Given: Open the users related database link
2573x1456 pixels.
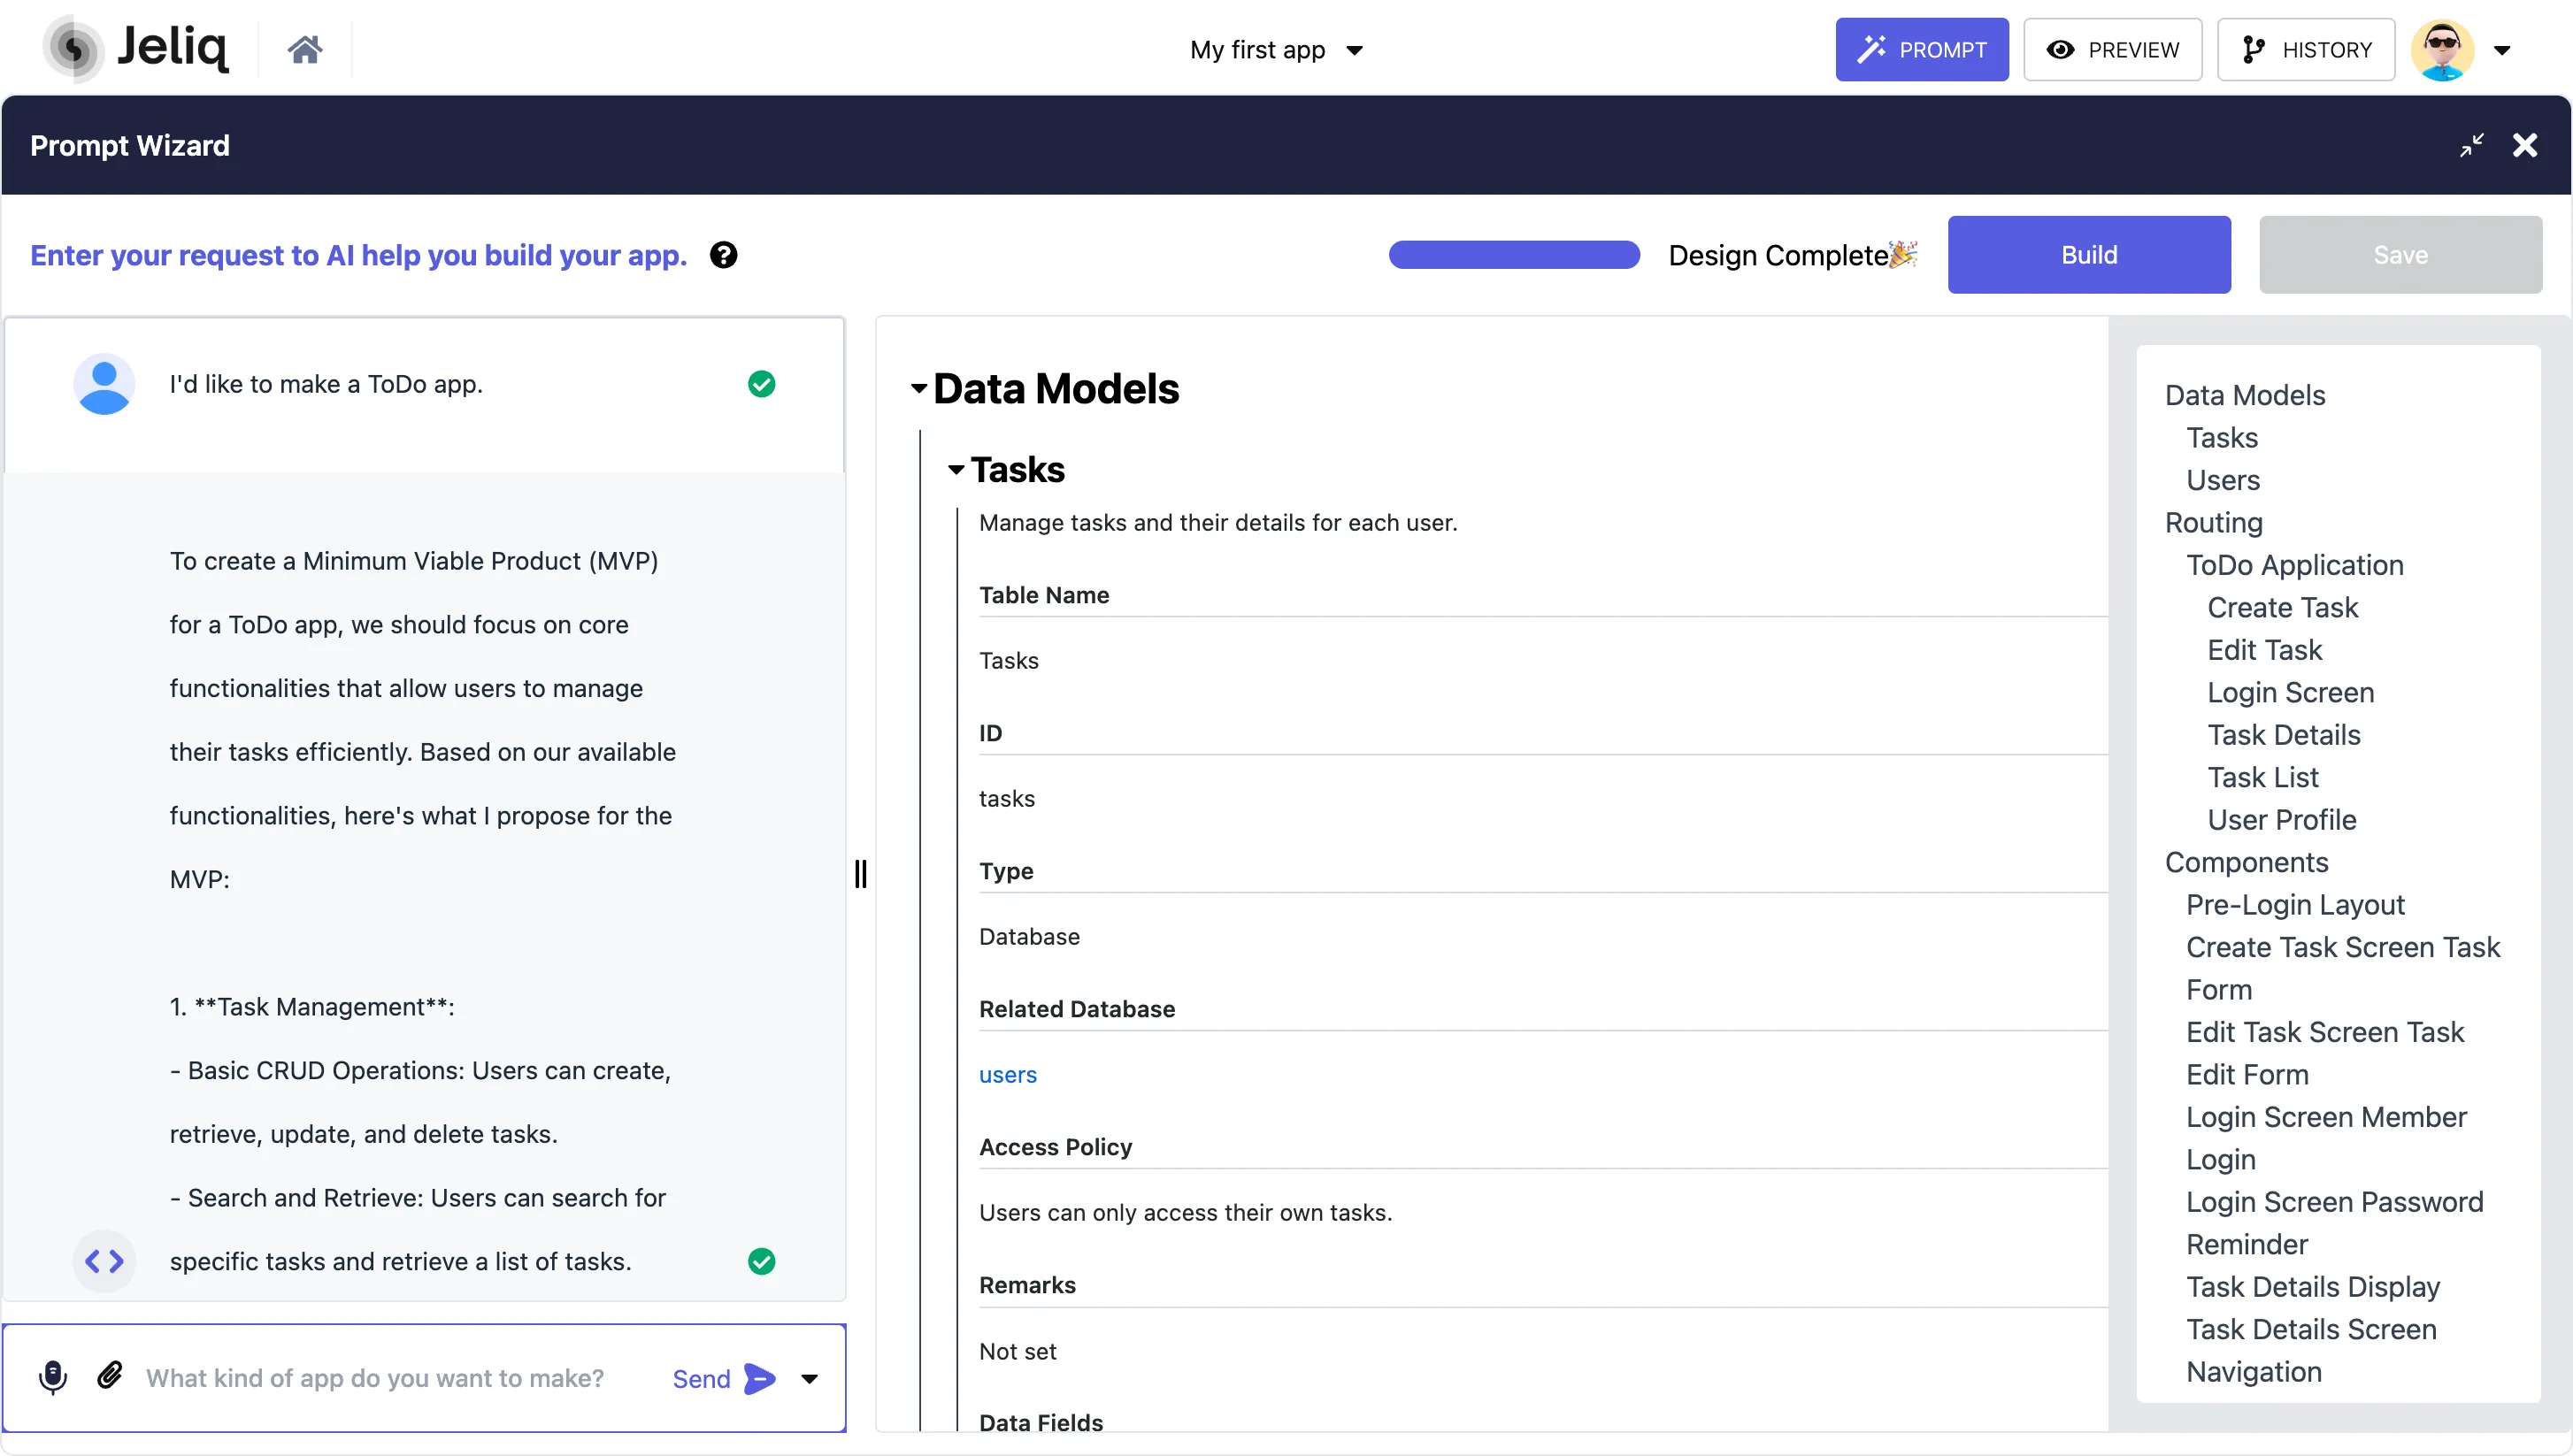Looking at the screenshot, I should pyautogui.click(x=1007, y=1074).
